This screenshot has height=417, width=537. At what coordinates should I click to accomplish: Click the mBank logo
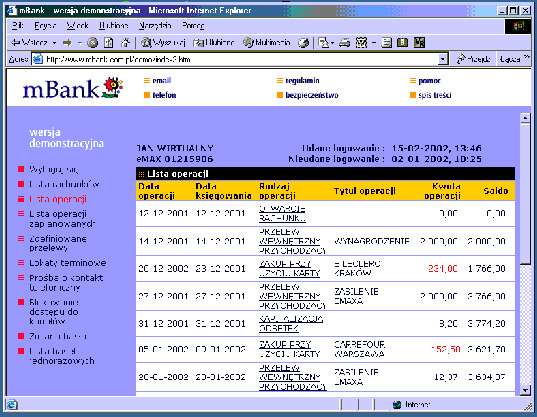[x=73, y=88]
